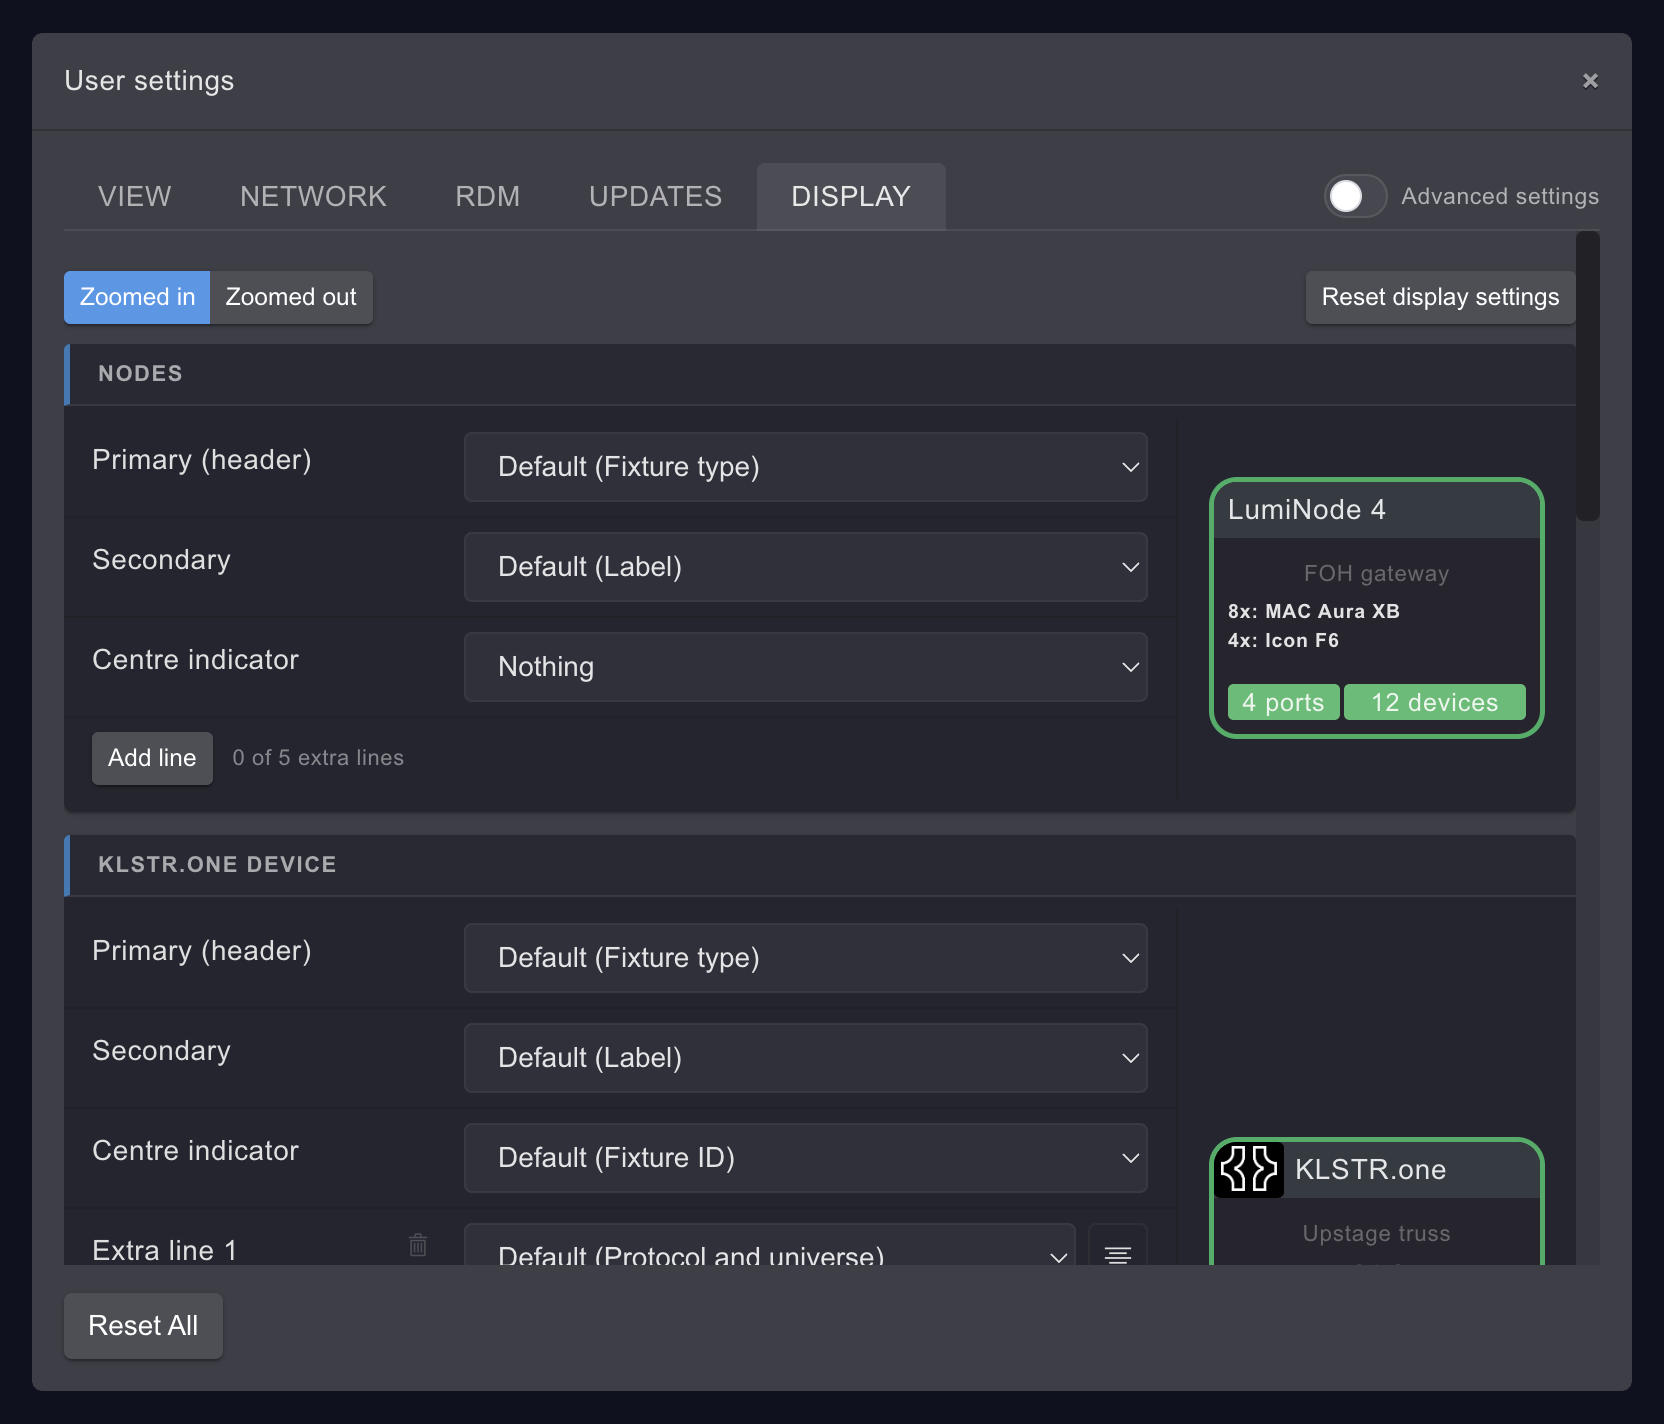
Task: Click 'Upstage truss' label in KLSTR.one preview
Action: pyautogui.click(x=1376, y=1233)
